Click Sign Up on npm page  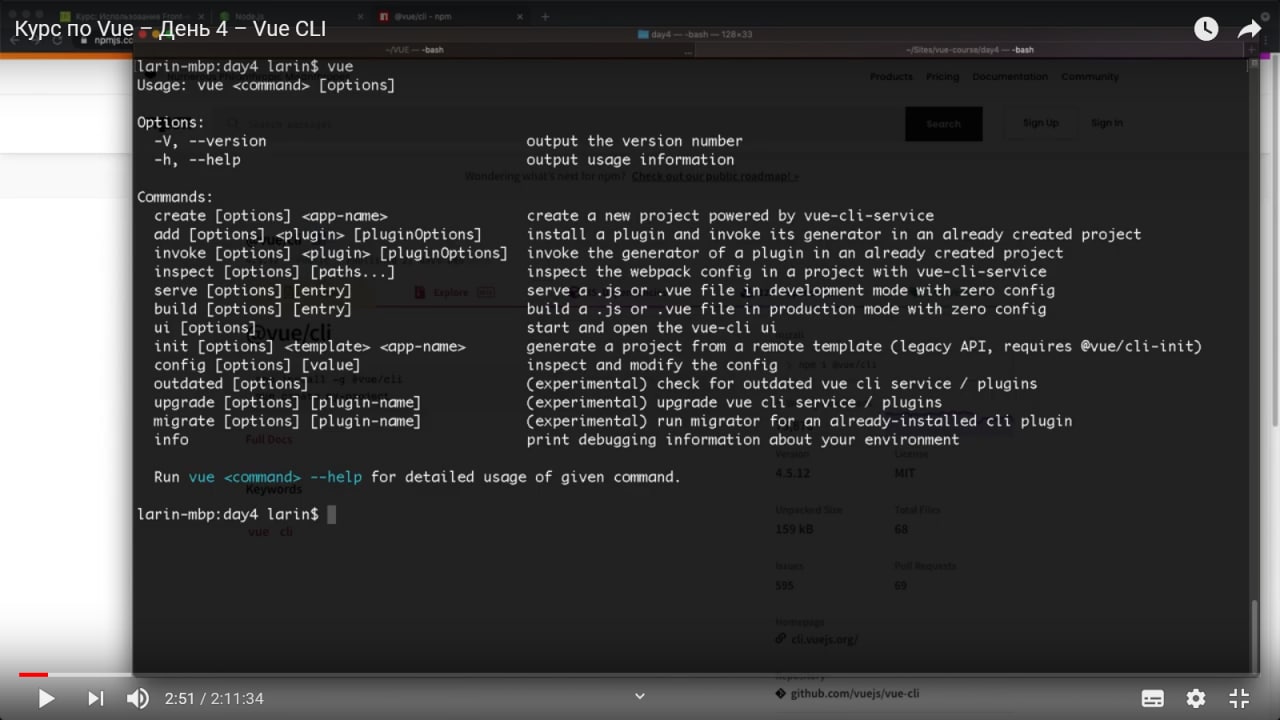pyautogui.click(x=1040, y=123)
